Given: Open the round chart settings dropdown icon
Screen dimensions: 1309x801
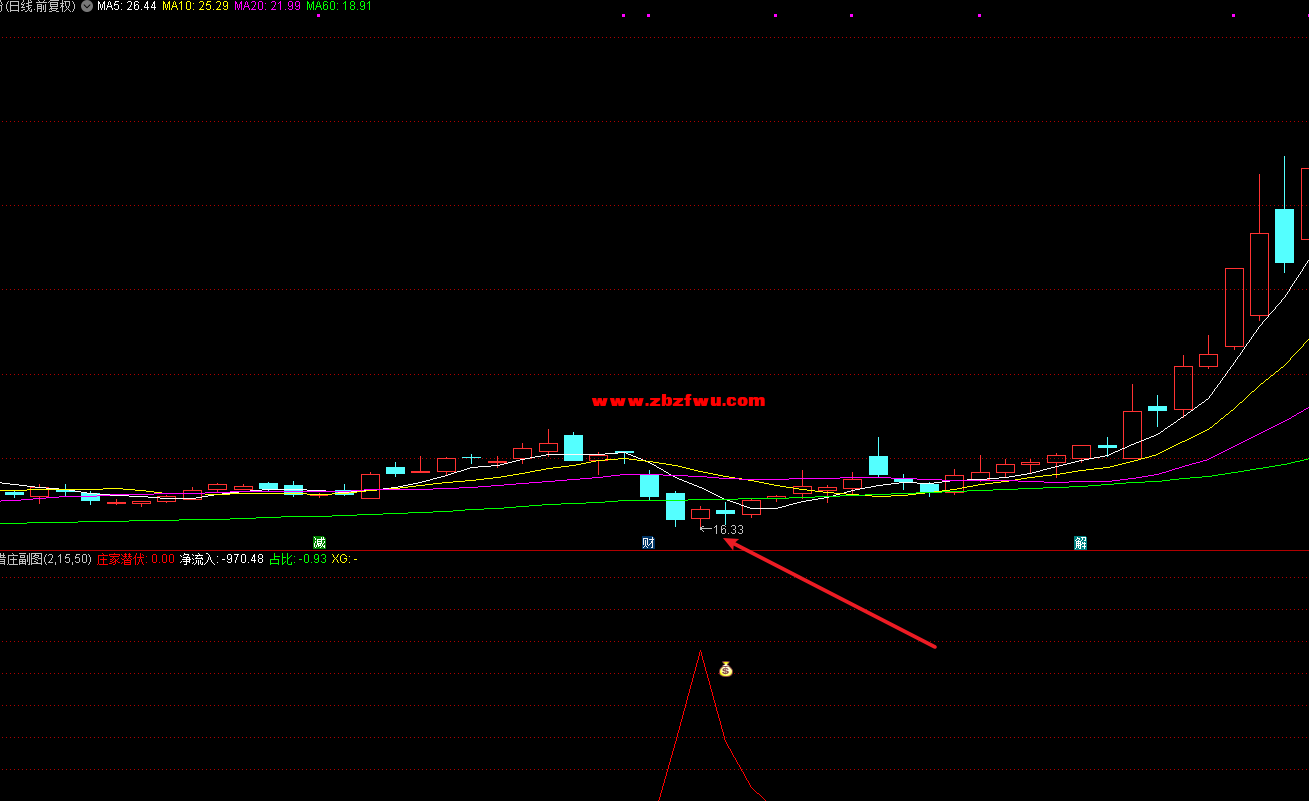Looking at the screenshot, I should pos(87,6).
